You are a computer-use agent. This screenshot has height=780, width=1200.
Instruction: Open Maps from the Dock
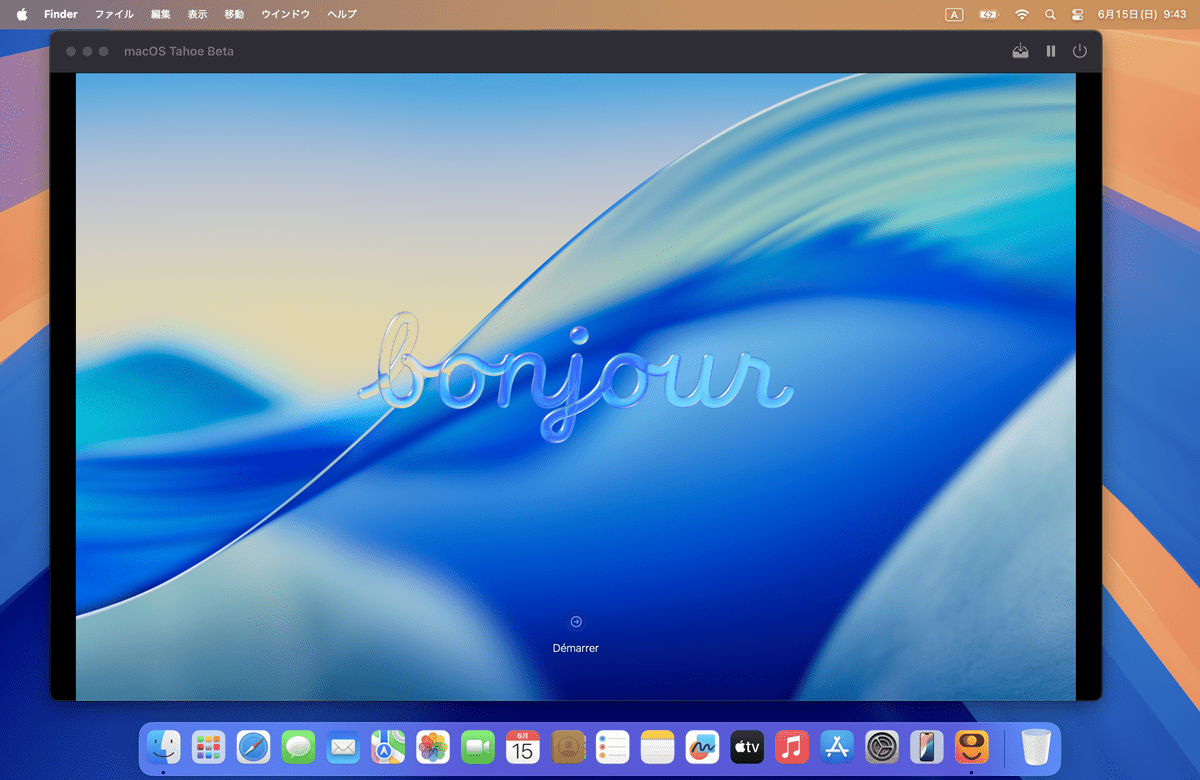click(388, 747)
